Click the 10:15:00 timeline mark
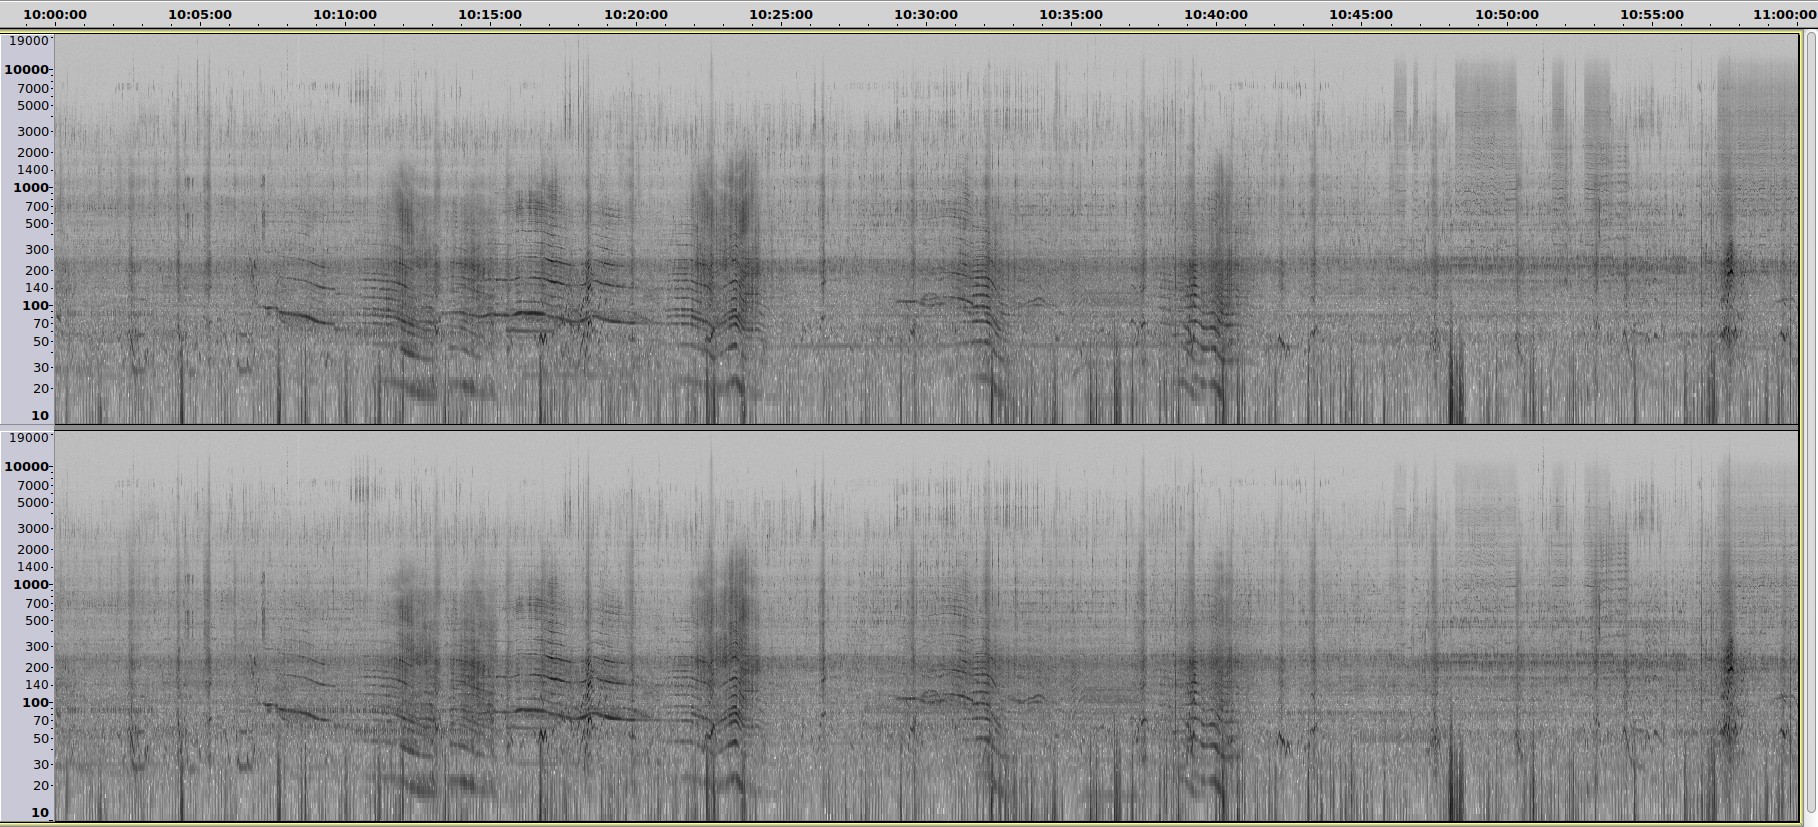 (490, 15)
